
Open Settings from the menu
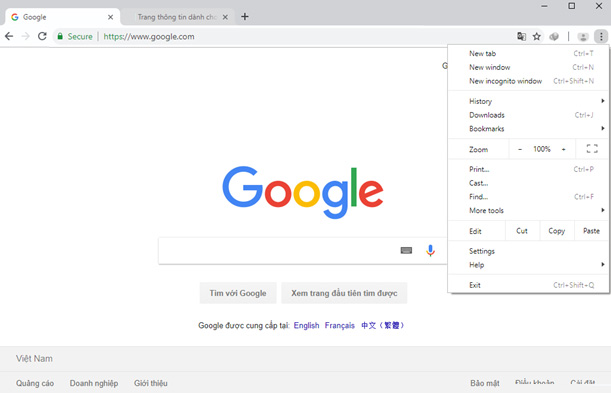click(528, 251)
